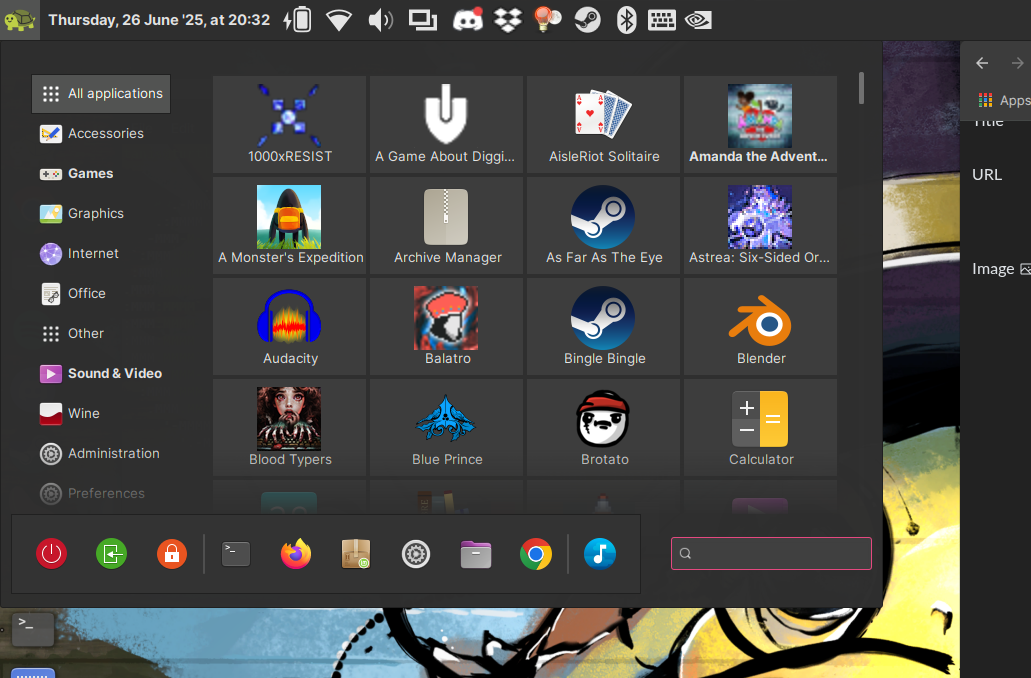Open Archive Manager
The image size is (1031, 678).
tap(446, 226)
